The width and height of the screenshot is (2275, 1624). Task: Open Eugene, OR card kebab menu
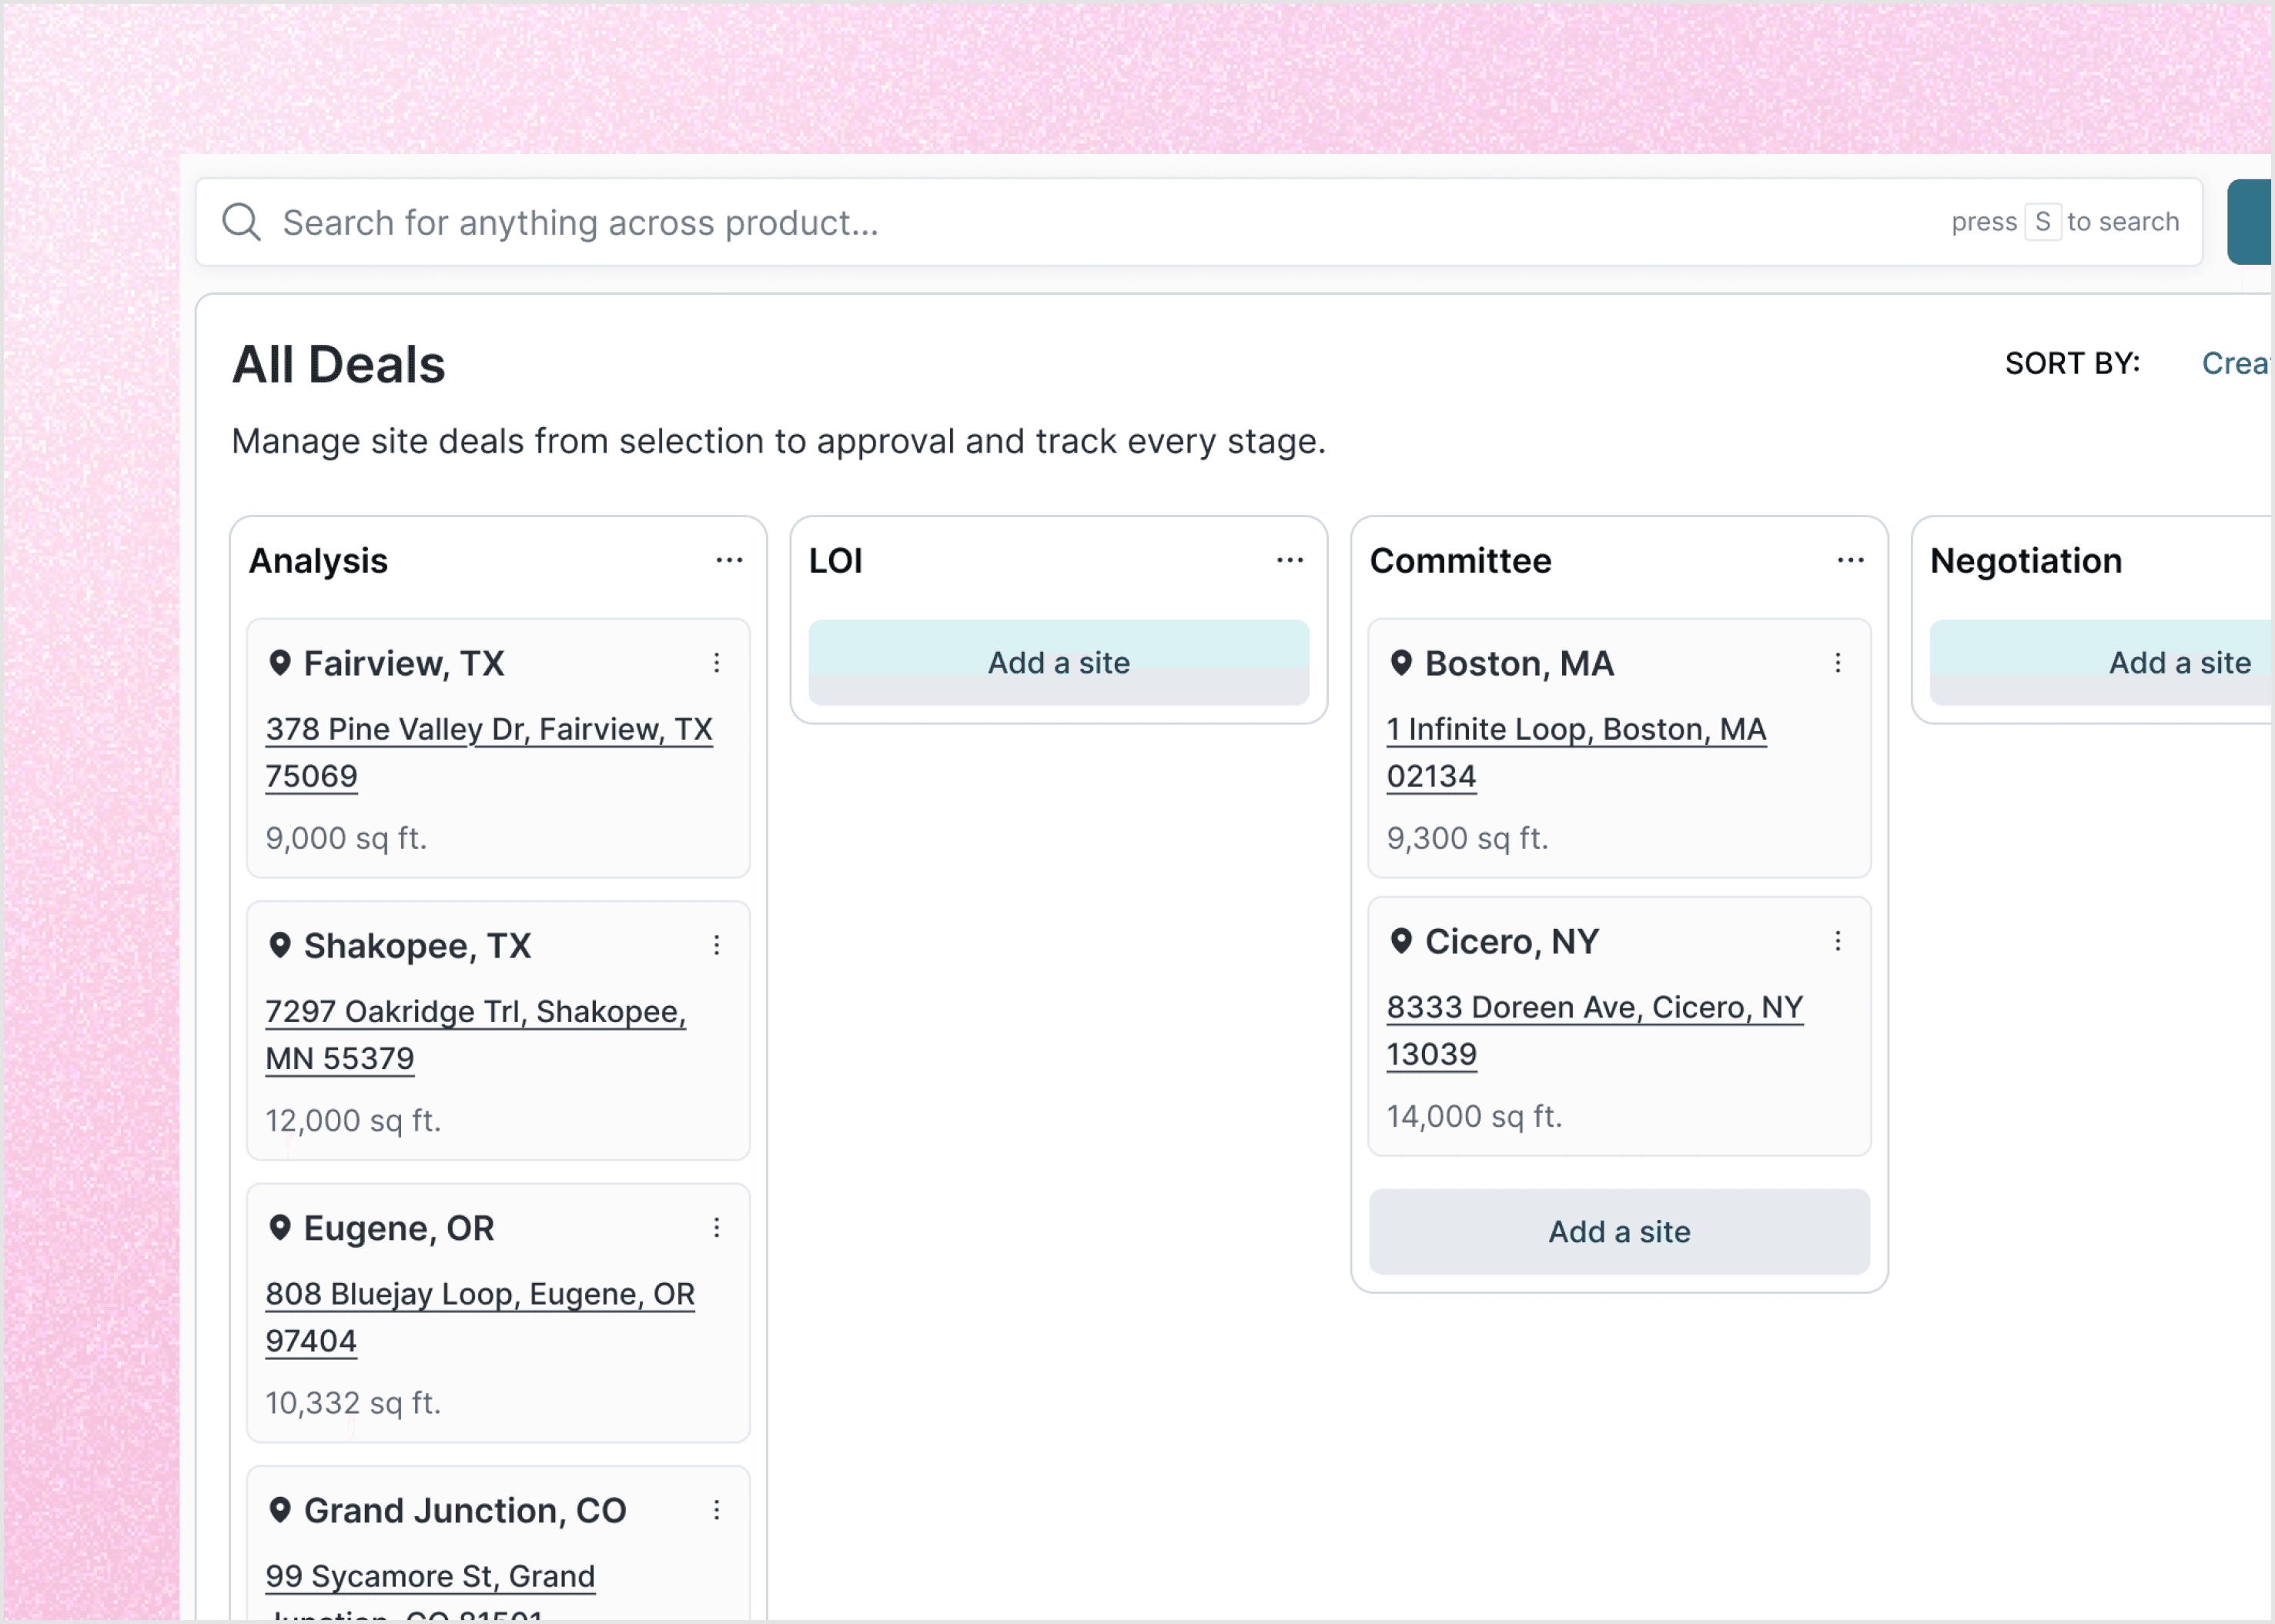(716, 1228)
